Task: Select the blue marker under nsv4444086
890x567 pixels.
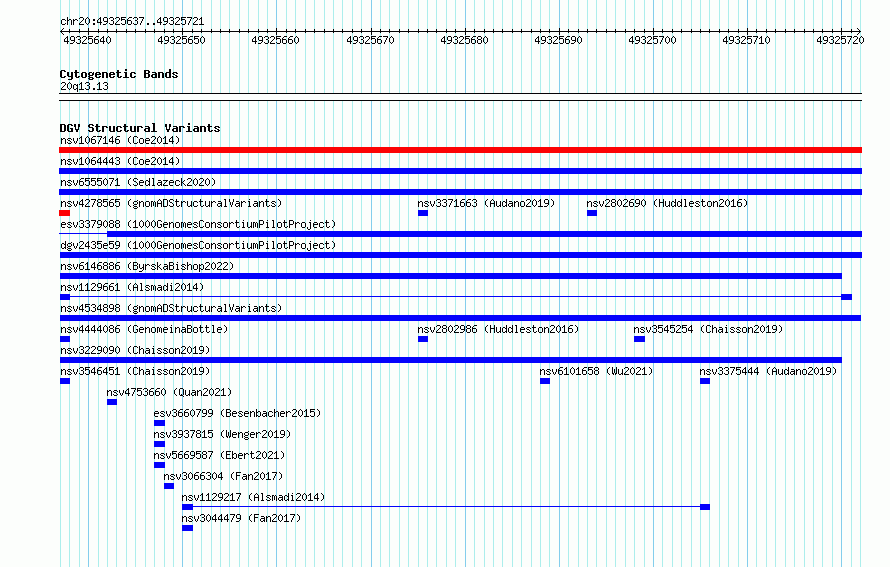Action: (x=65, y=339)
